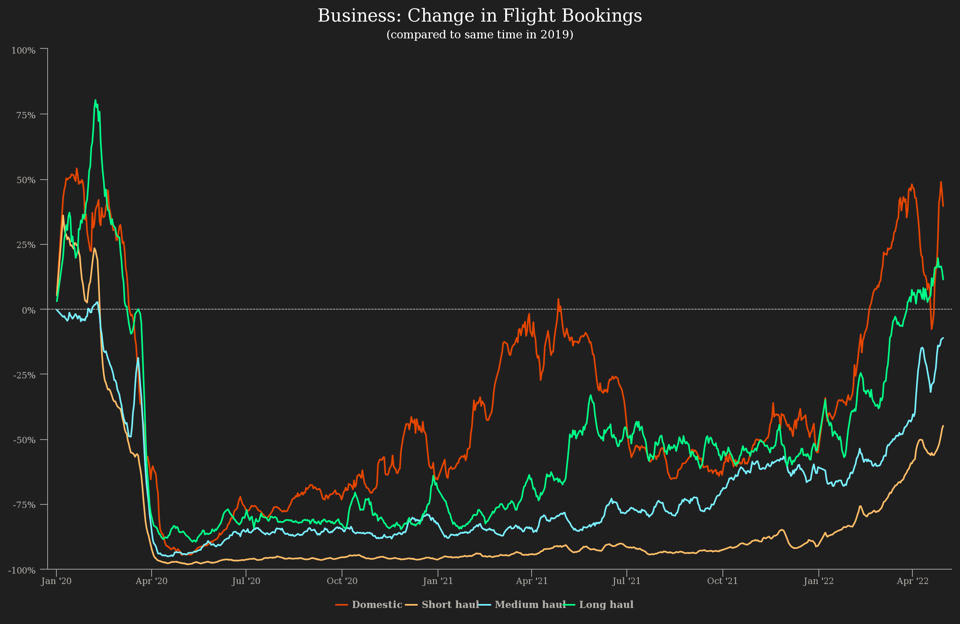Select the Apr '22 x-axis label

tap(912, 580)
